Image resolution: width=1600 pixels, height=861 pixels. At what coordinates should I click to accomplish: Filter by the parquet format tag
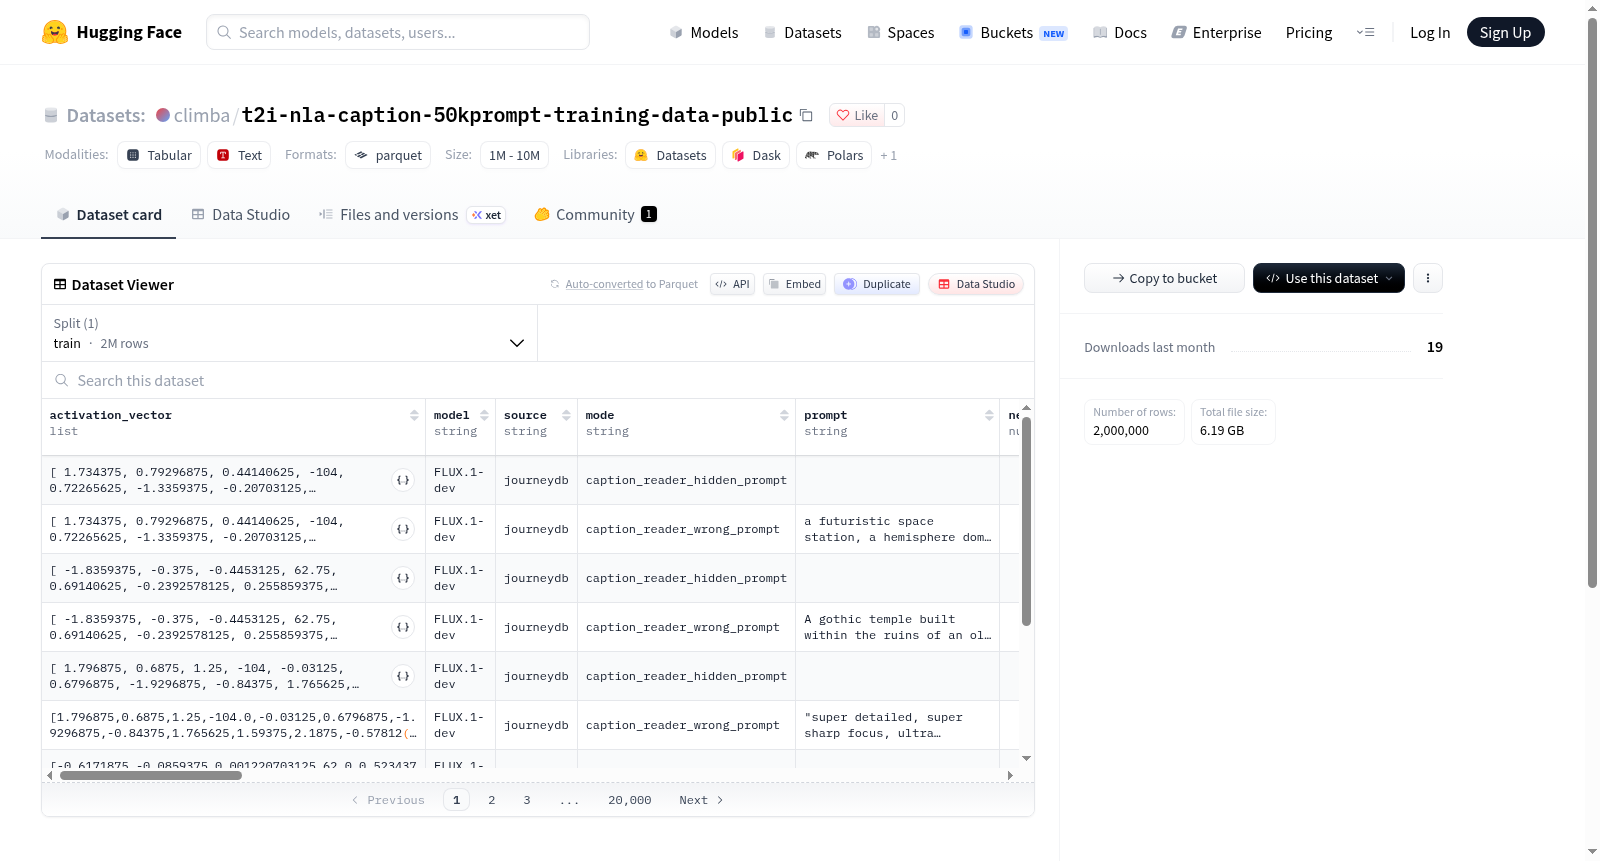(388, 155)
